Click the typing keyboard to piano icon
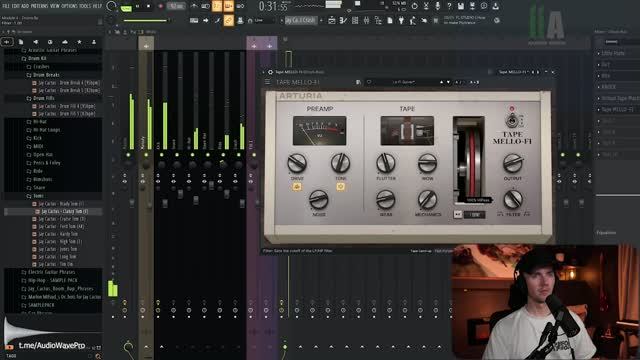 (194, 20)
